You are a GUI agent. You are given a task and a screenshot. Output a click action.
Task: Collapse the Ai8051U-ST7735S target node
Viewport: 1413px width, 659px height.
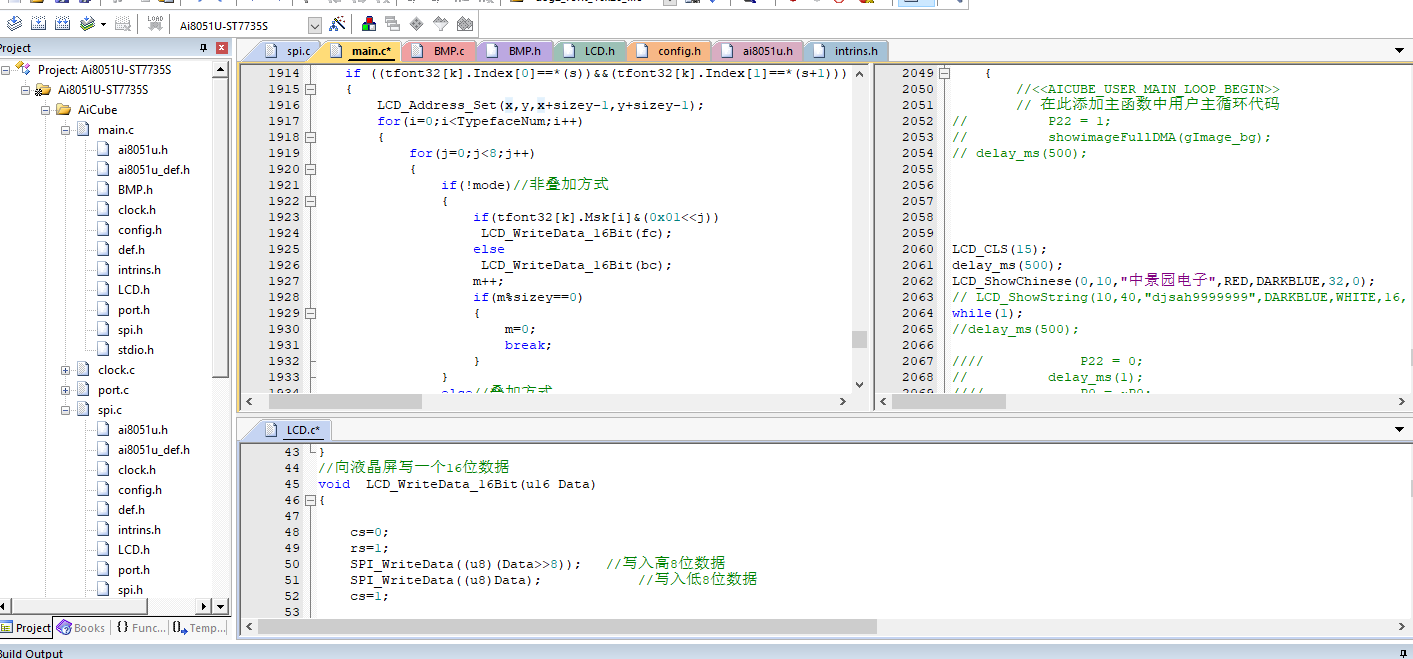(x=26, y=90)
